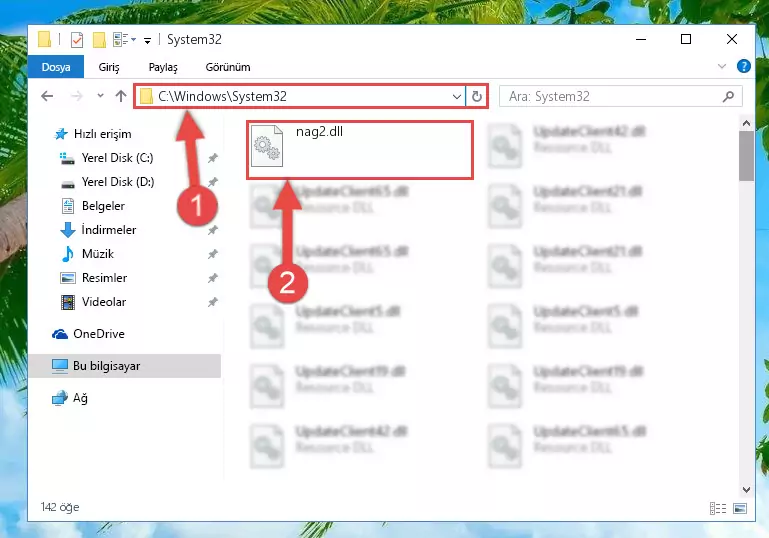The height and width of the screenshot is (538, 769).
Task: Expand the ribbon with the chevron
Action: [x=721, y=66]
